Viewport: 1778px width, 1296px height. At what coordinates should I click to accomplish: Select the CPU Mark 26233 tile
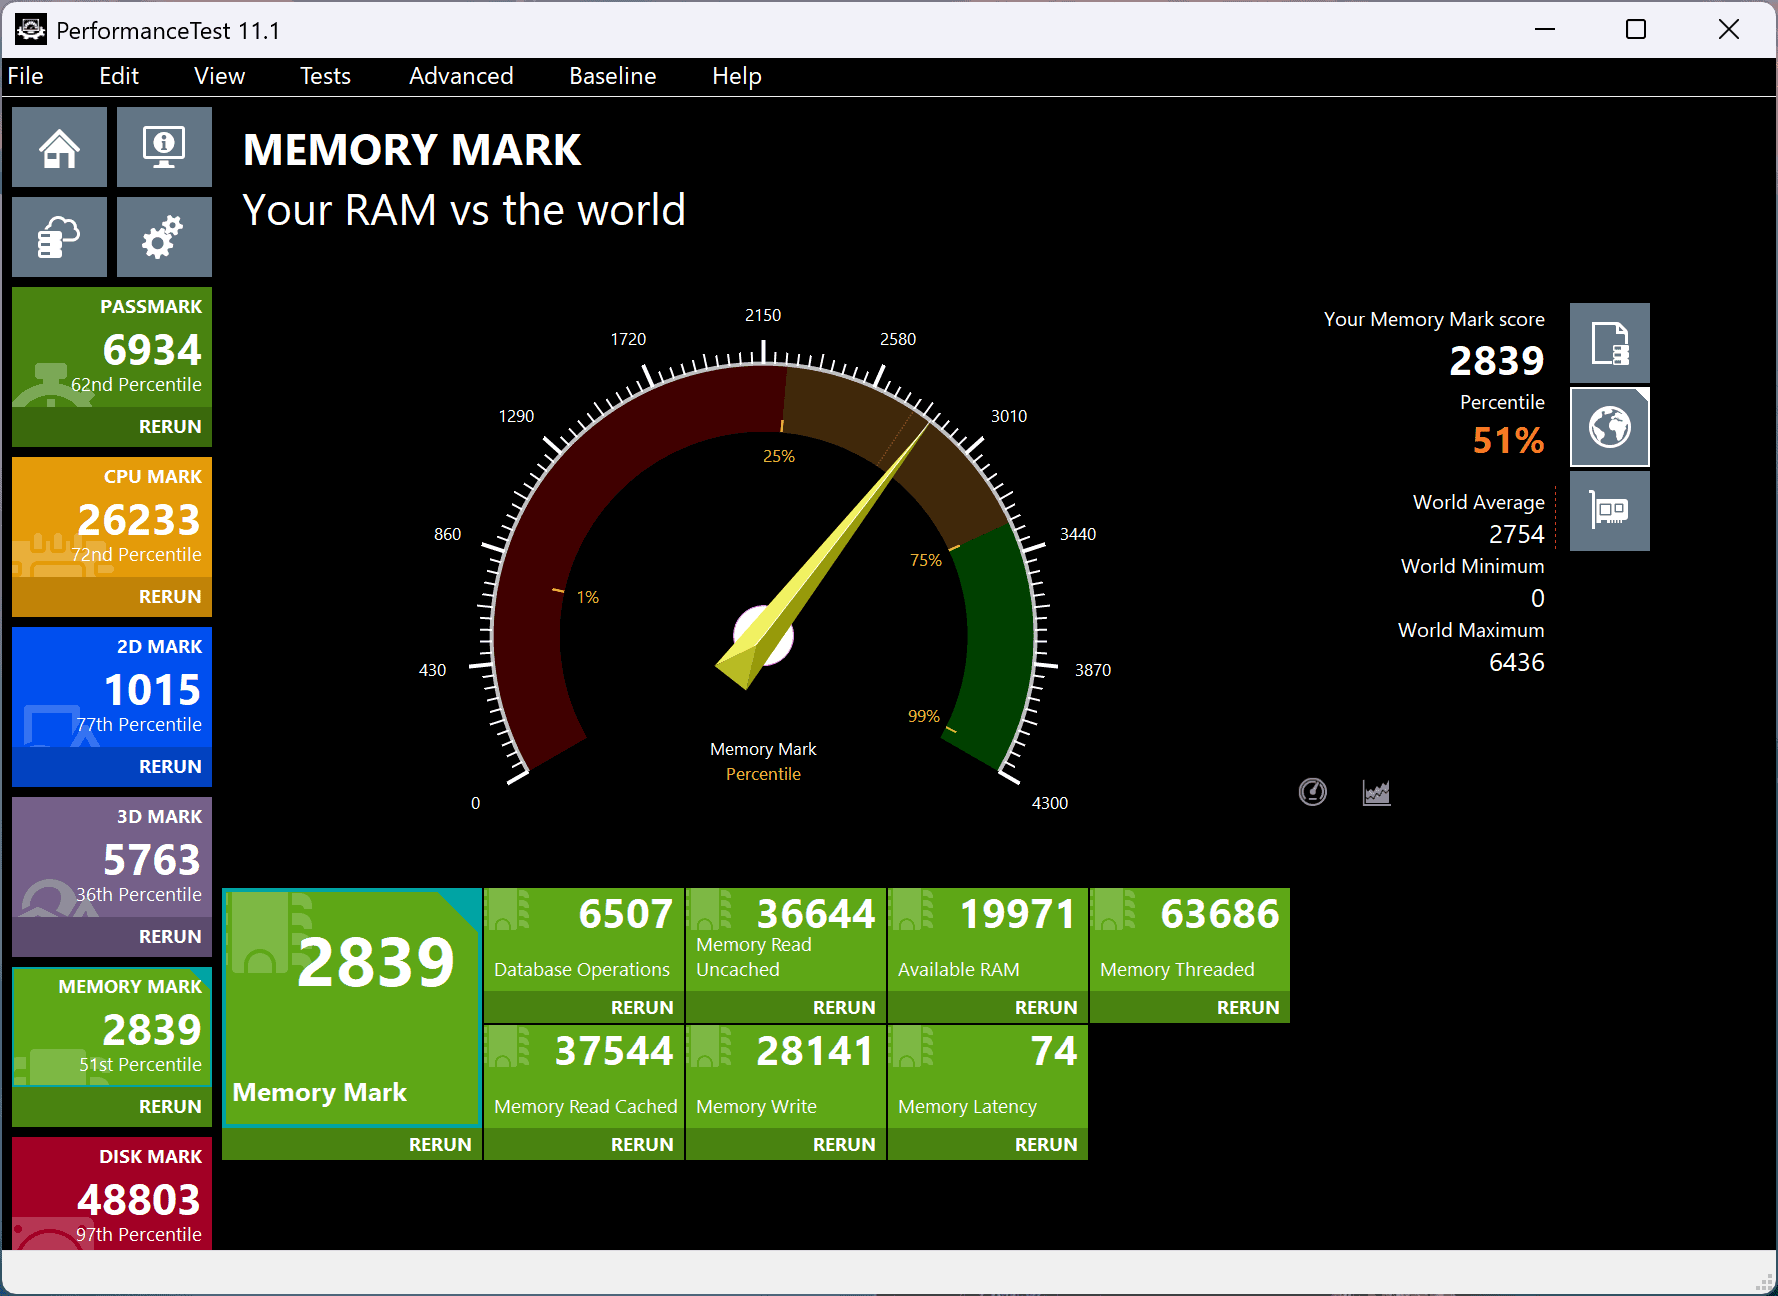(112, 518)
